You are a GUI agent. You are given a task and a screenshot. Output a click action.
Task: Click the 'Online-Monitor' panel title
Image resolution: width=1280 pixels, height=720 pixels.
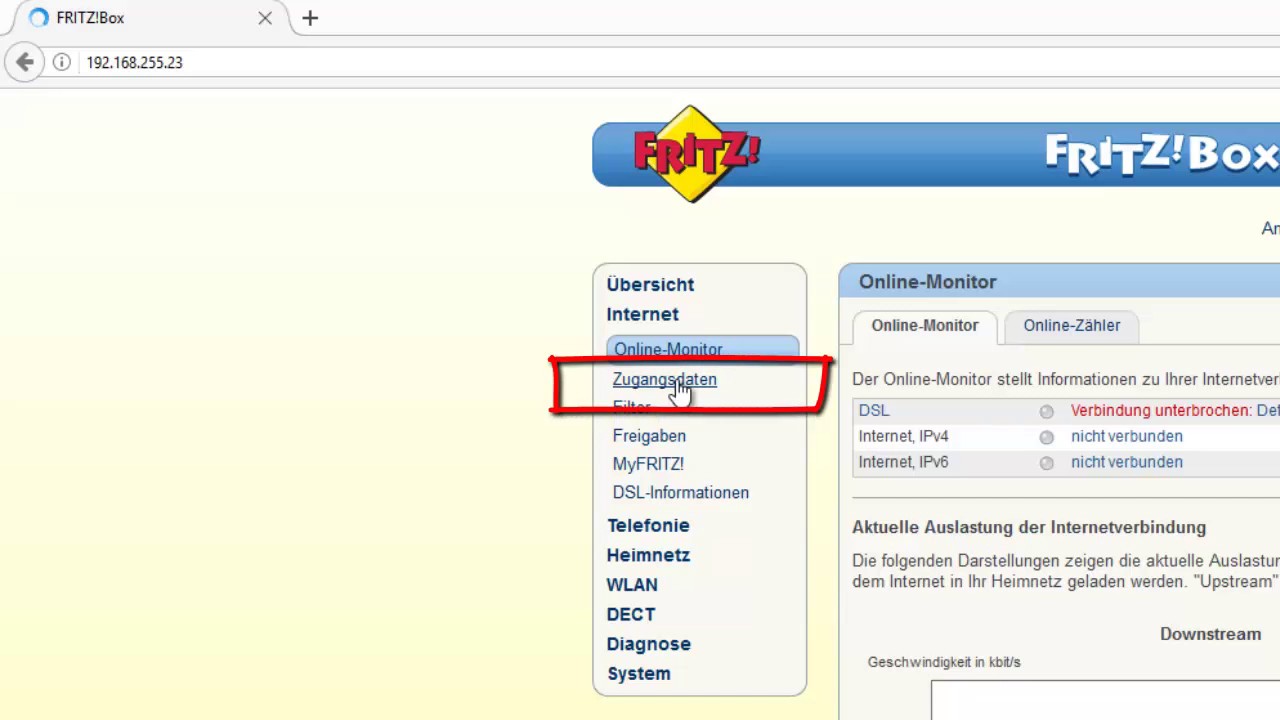927,282
